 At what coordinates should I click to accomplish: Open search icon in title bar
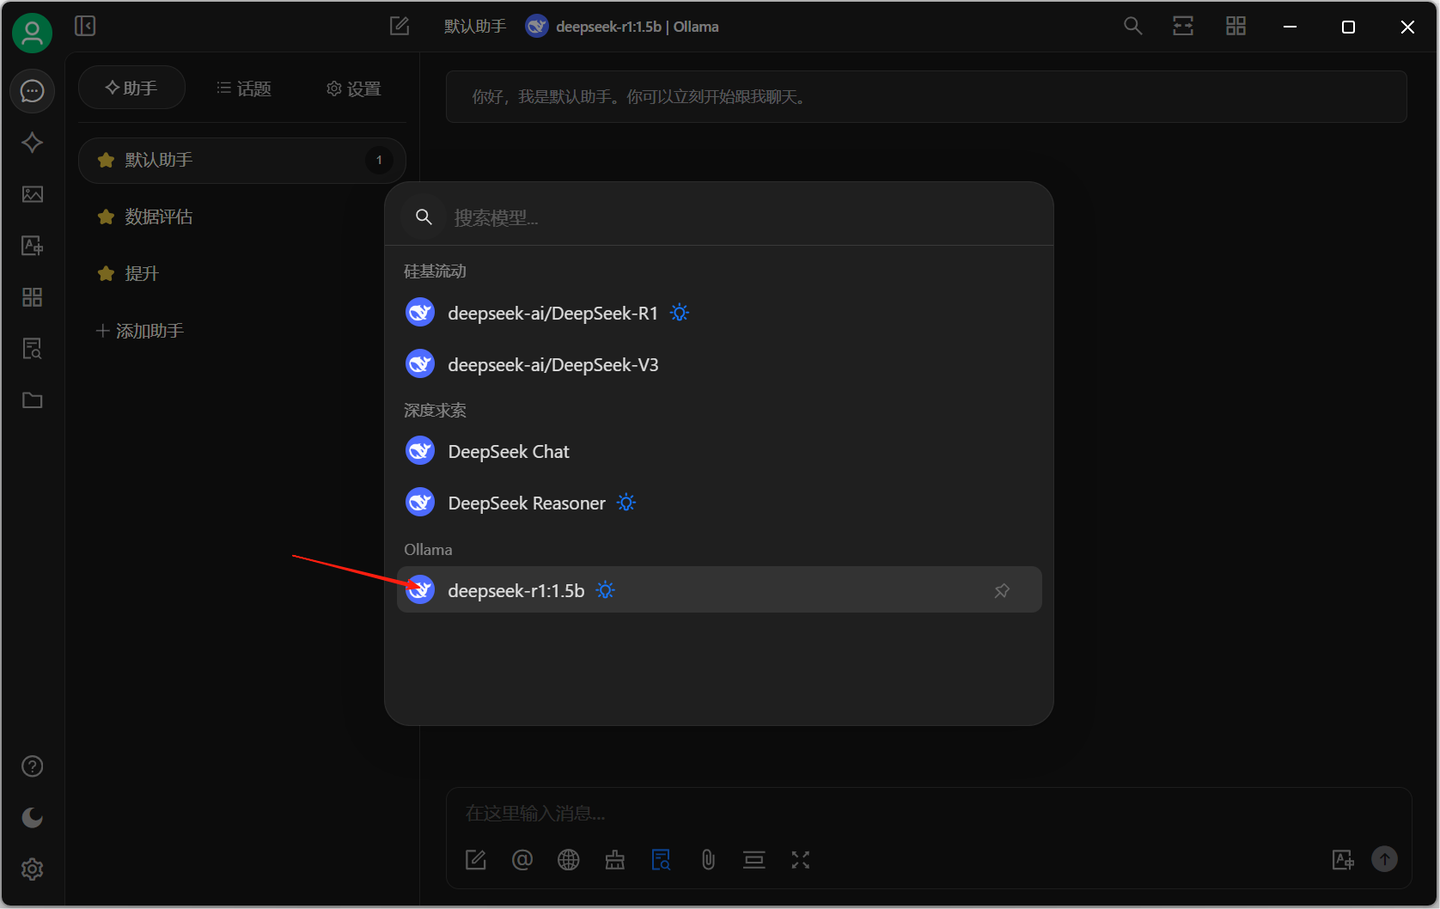[1132, 26]
